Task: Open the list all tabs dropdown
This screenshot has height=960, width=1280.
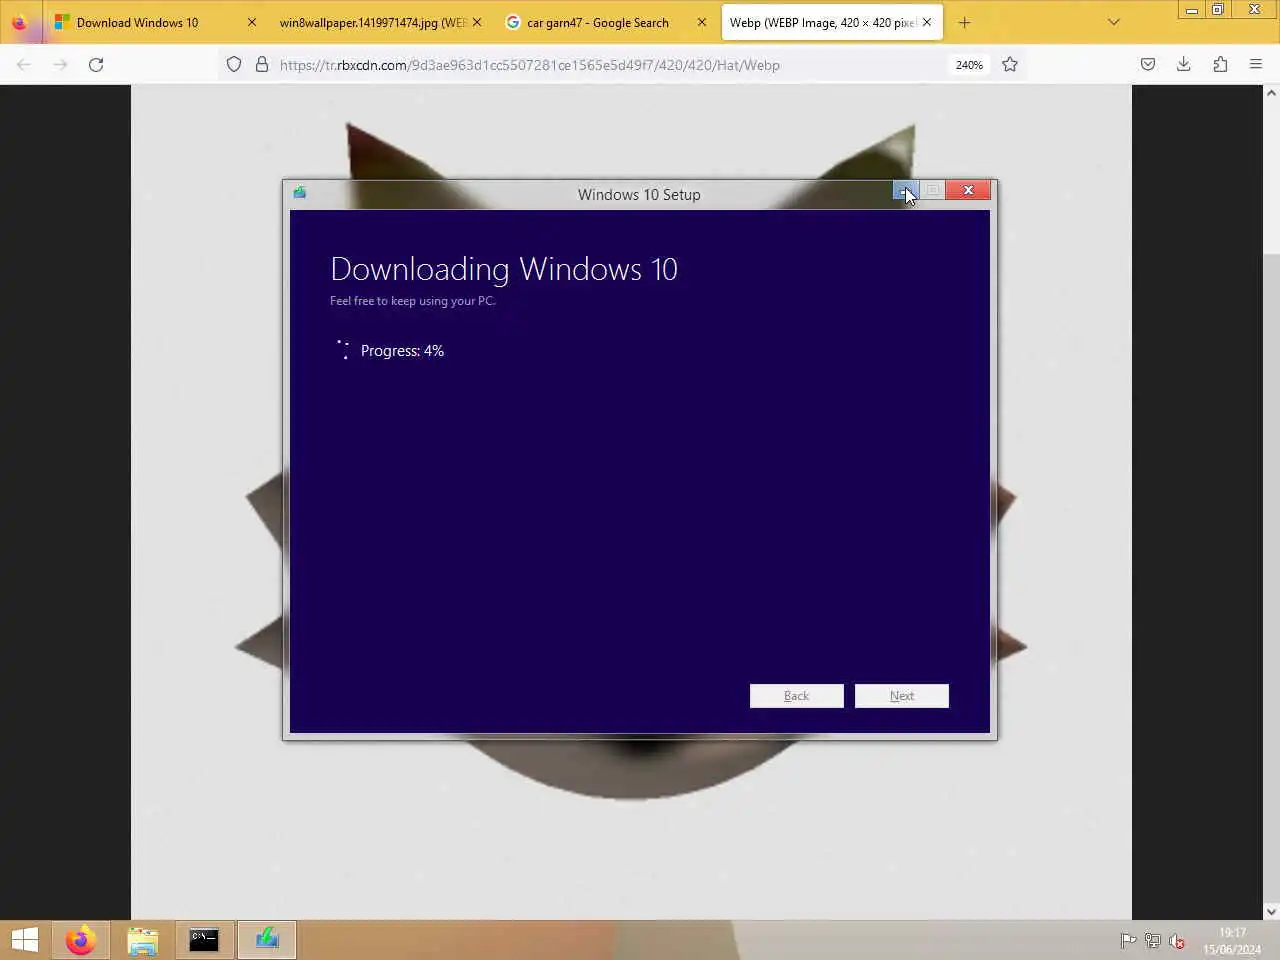Action: pos(1113,22)
